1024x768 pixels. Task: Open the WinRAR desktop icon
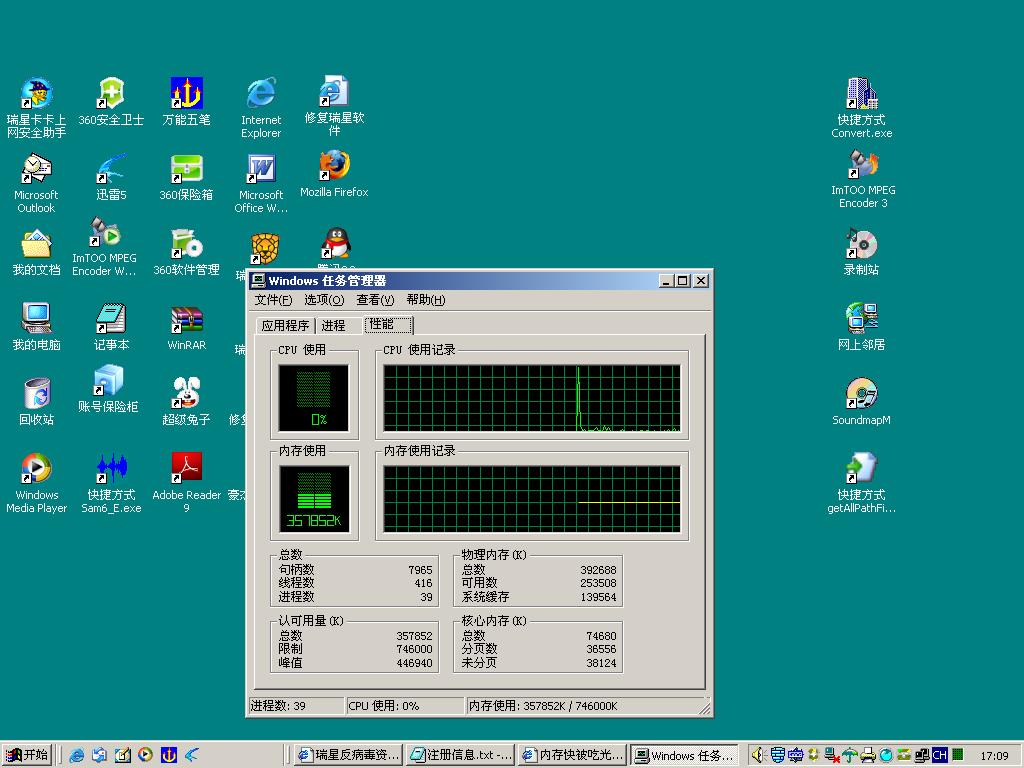coord(186,320)
